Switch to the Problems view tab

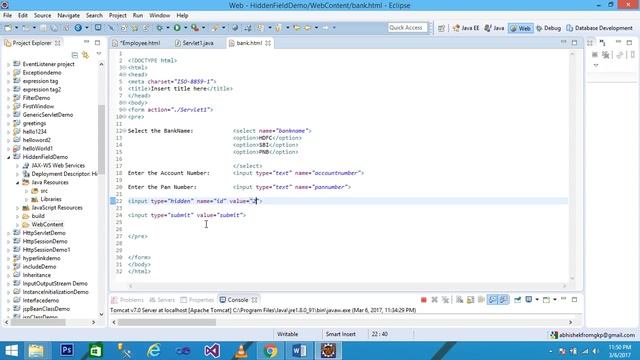(127, 300)
